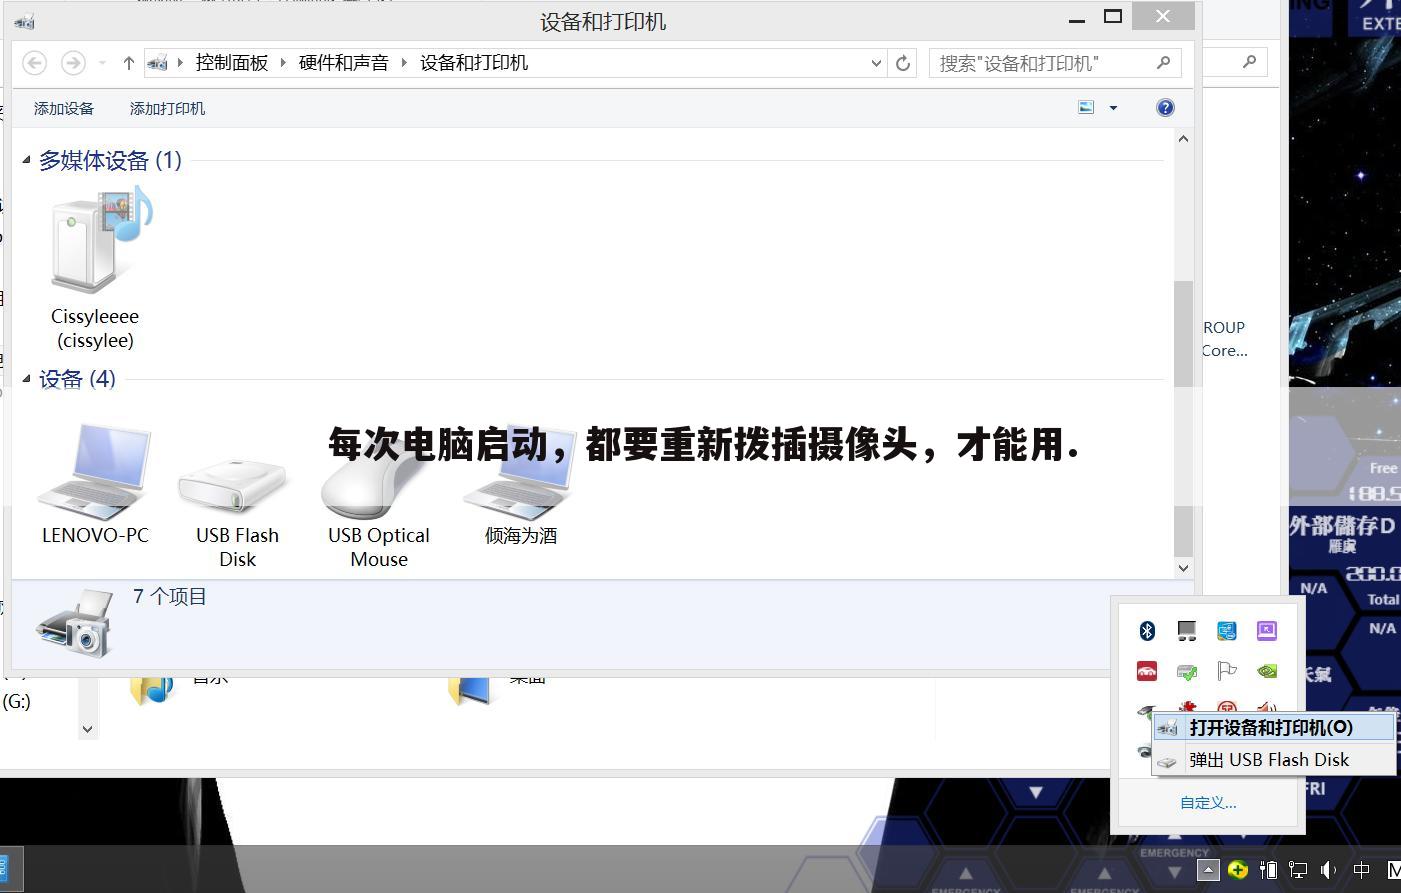Click the gray display tray icon
This screenshot has height=893, width=1401.
(x=1187, y=631)
